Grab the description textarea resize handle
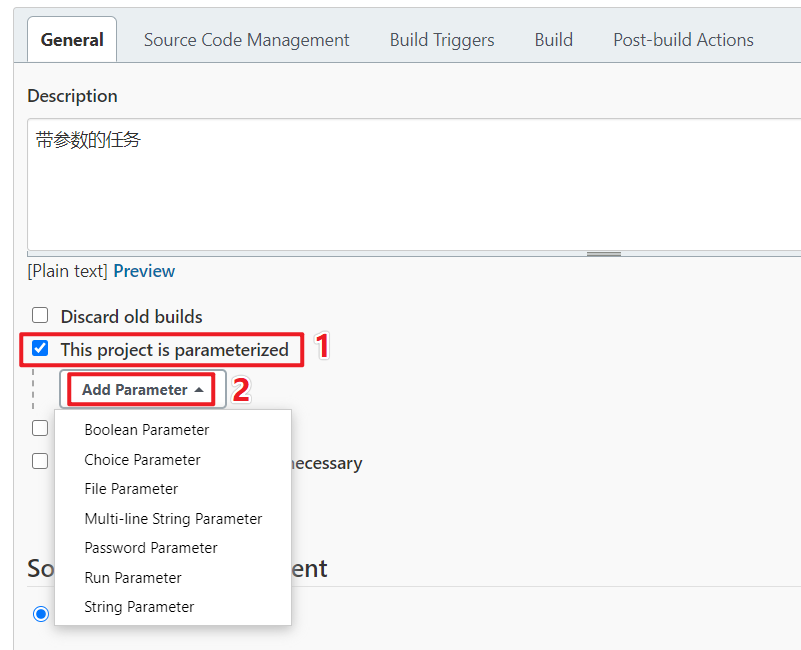Image resolution: width=801 pixels, height=650 pixels. coord(603,254)
